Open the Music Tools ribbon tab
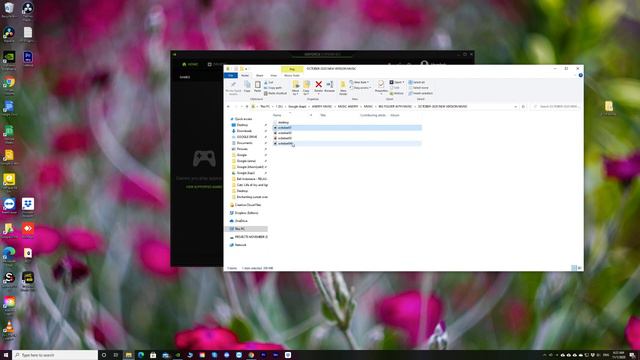Image resolution: width=640 pixels, height=360 pixels. (292, 76)
